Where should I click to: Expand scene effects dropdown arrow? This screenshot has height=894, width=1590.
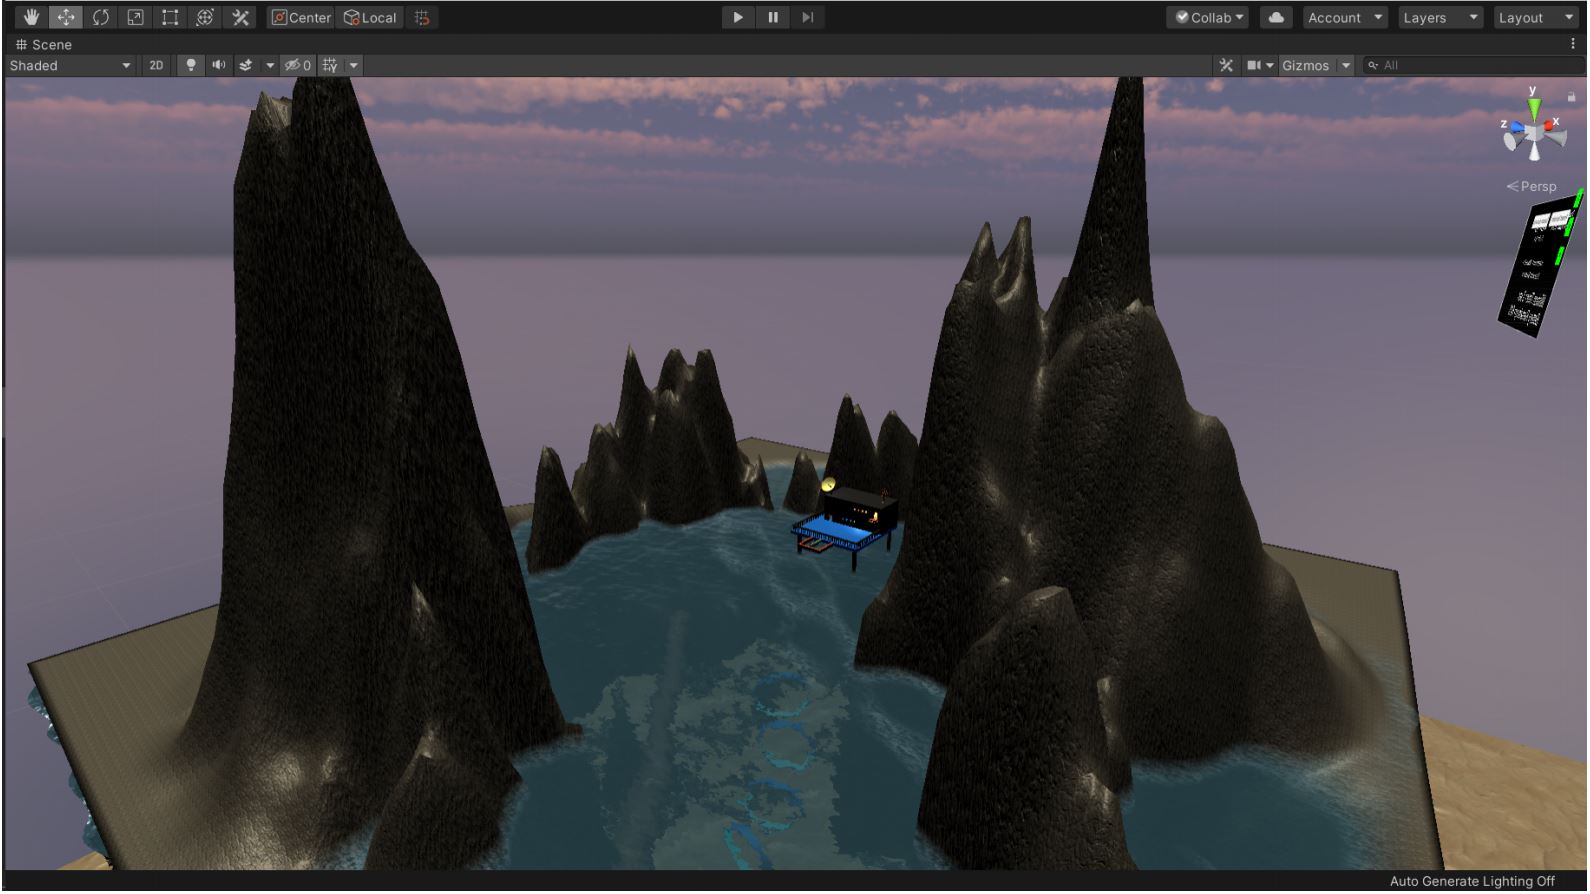pos(269,65)
